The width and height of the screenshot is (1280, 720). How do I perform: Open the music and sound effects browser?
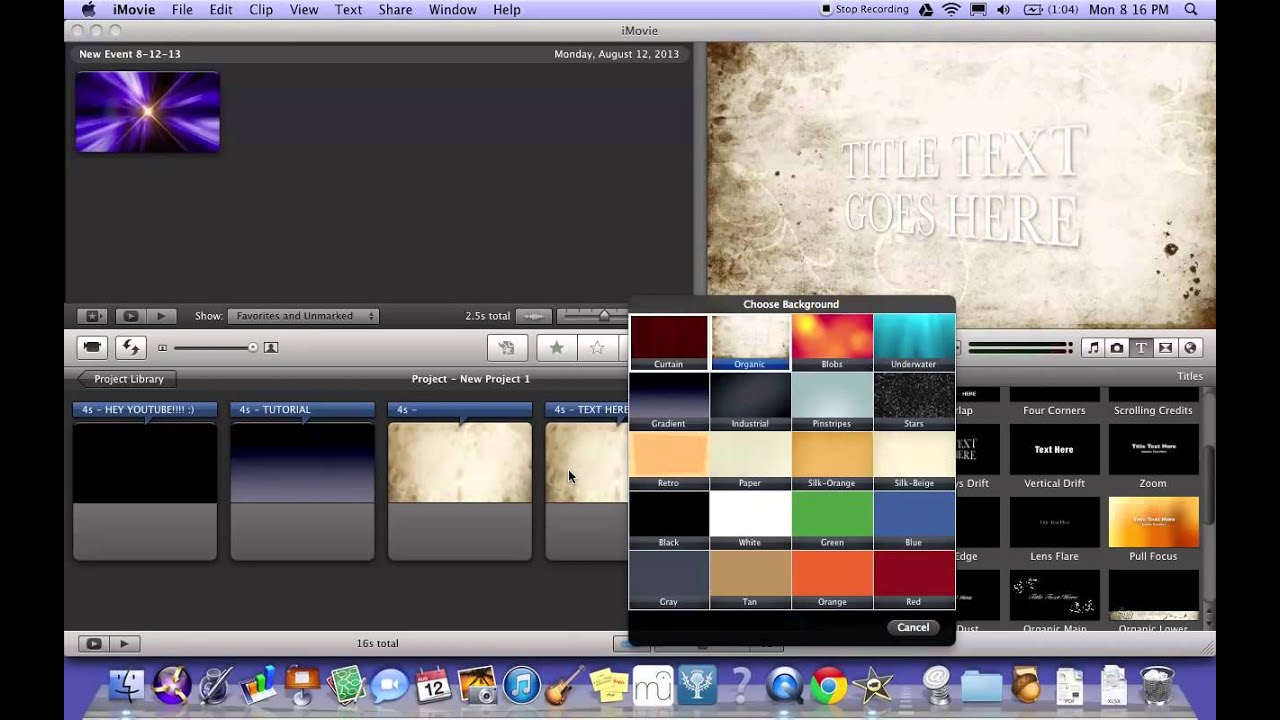pos(1093,348)
